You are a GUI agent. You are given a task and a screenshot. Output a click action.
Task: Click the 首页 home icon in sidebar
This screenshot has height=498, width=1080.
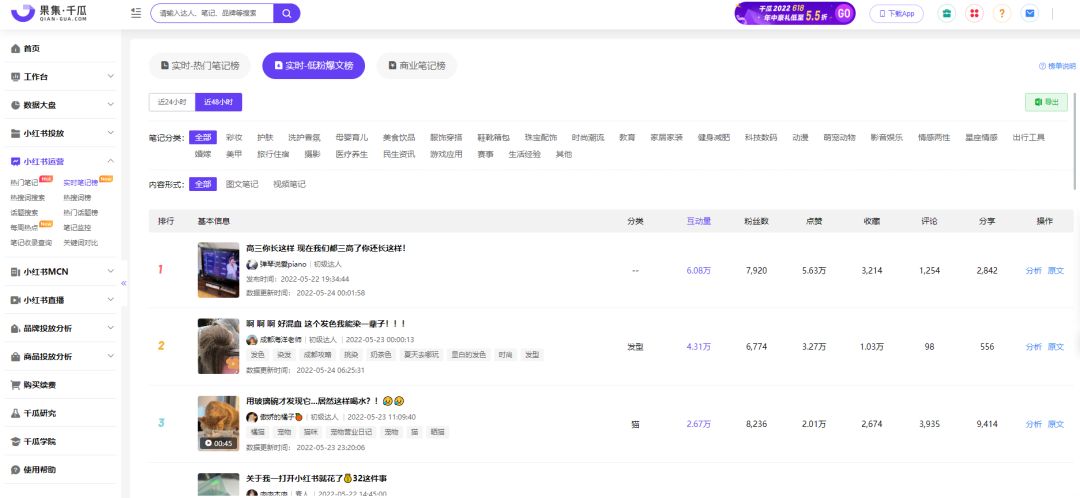15,48
